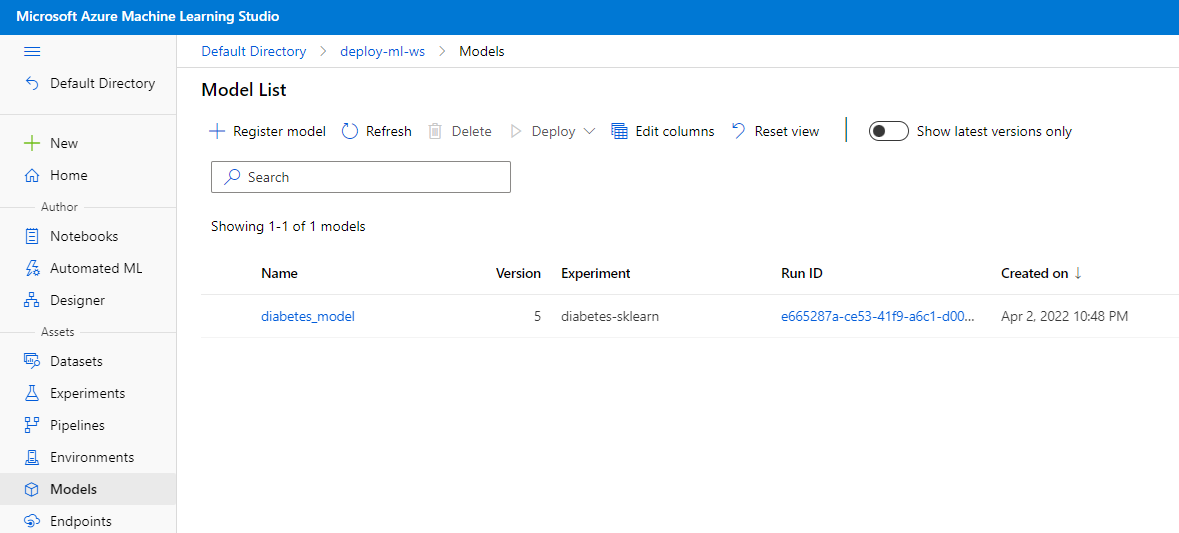This screenshot has height=533, width=1179.
Task: Sort by Created on column arrow
Action: (x=1078, y=274)
